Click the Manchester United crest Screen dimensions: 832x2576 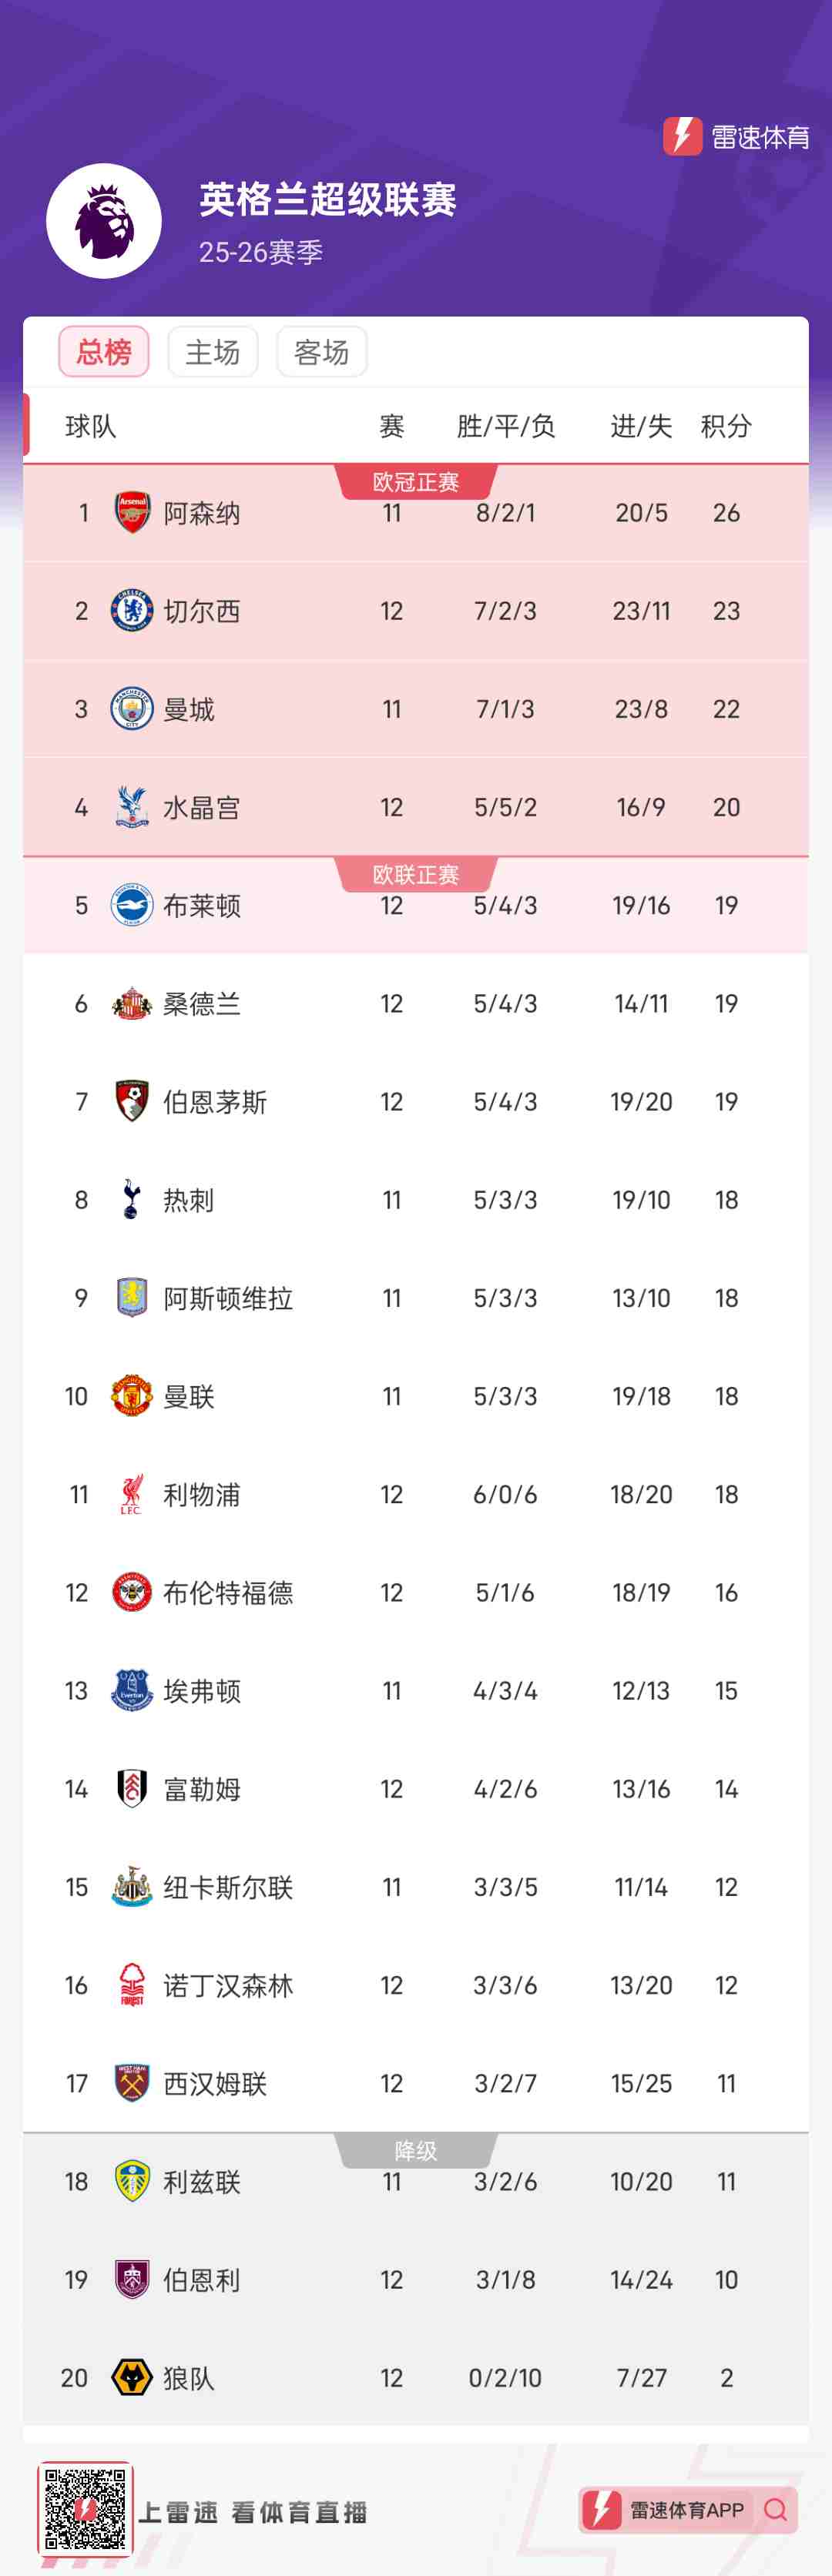point(132,1396)
